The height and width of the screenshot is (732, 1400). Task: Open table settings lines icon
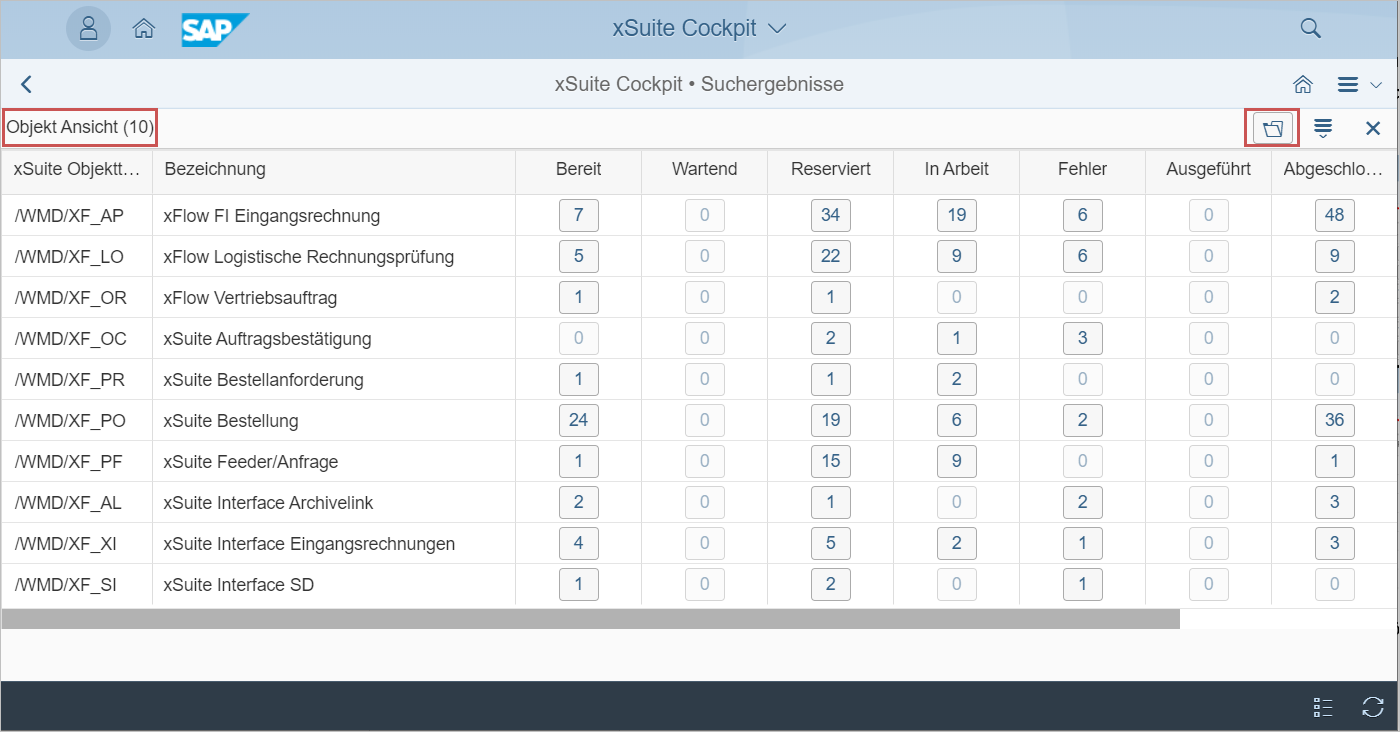1323,128
